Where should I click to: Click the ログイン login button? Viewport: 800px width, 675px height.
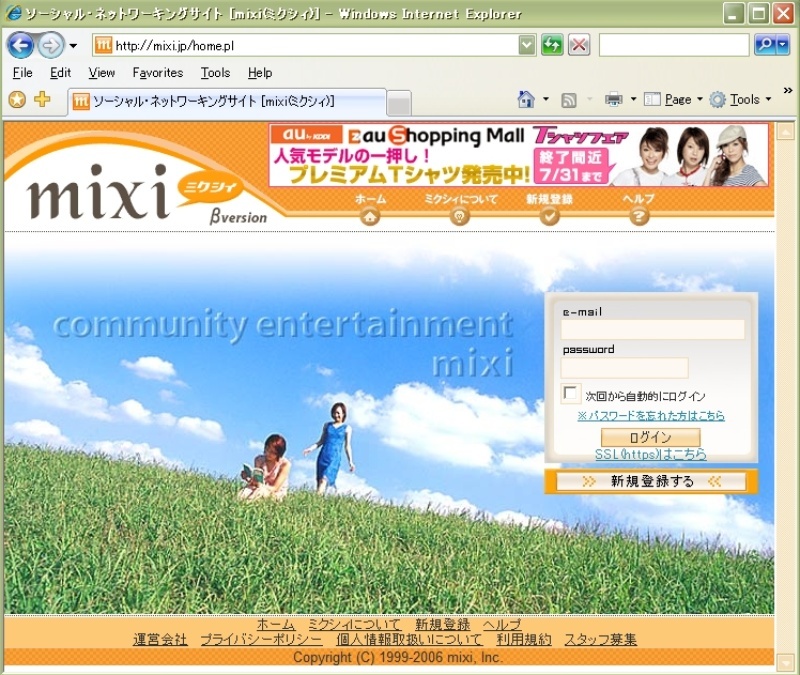[651, 437]
